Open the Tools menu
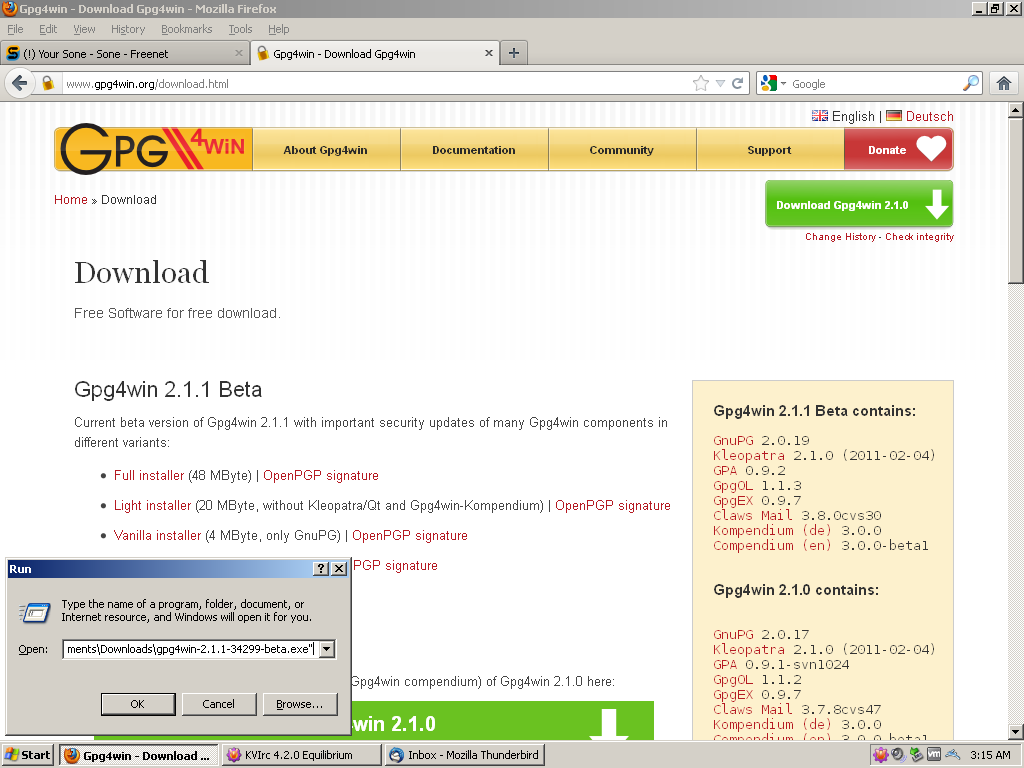 [x=240, y=29]
